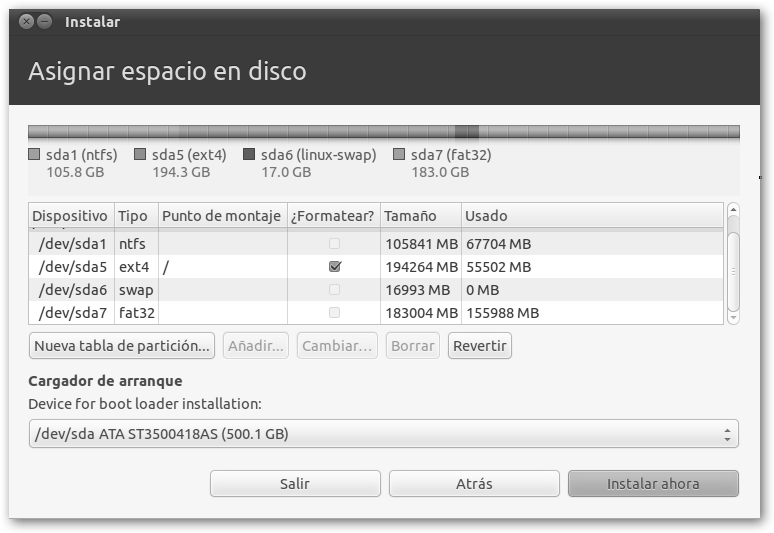This screenshot has height=533, width=774.
Task: Click the sda5 (ext4) legend color square
Action: [x=141, y=155]
